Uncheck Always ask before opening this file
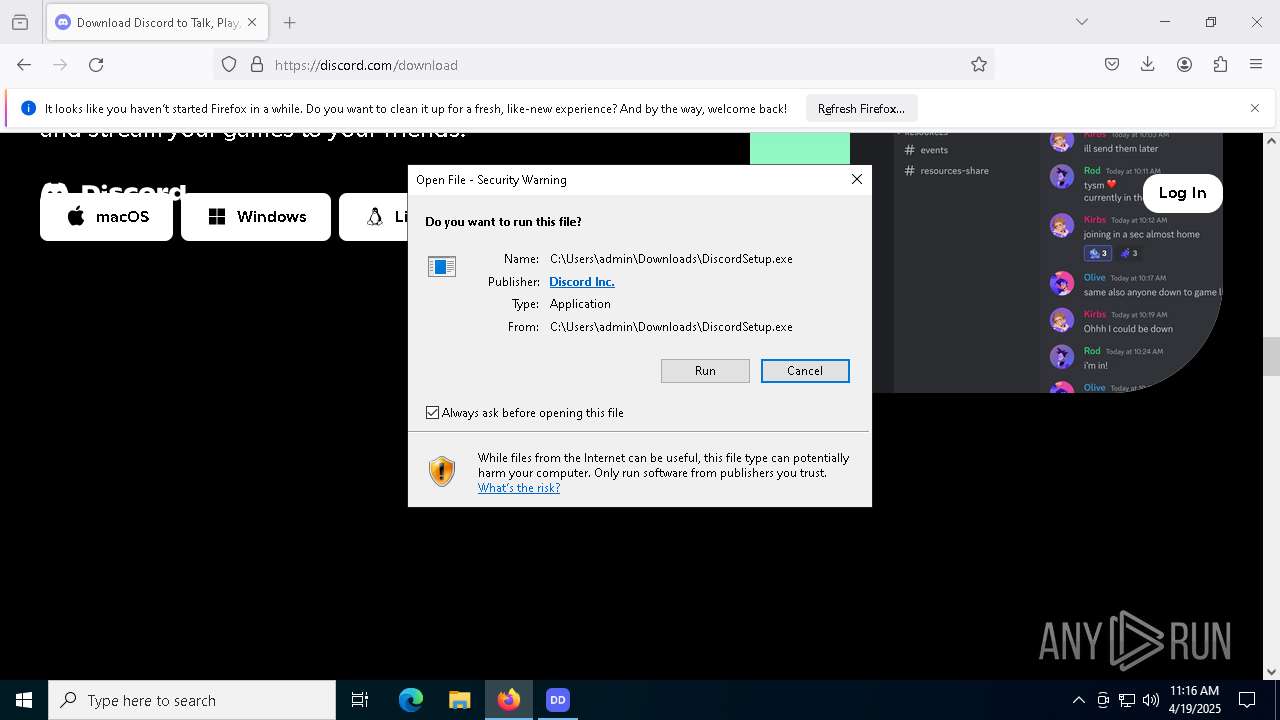The image size is (1280, 720). pos(432,413)
